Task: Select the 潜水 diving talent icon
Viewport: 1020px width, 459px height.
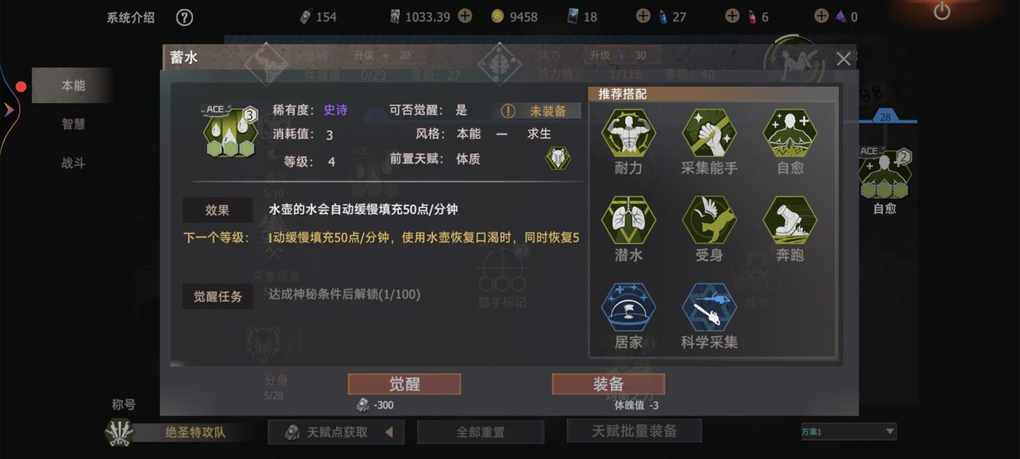Action: [x=628, y=220]
